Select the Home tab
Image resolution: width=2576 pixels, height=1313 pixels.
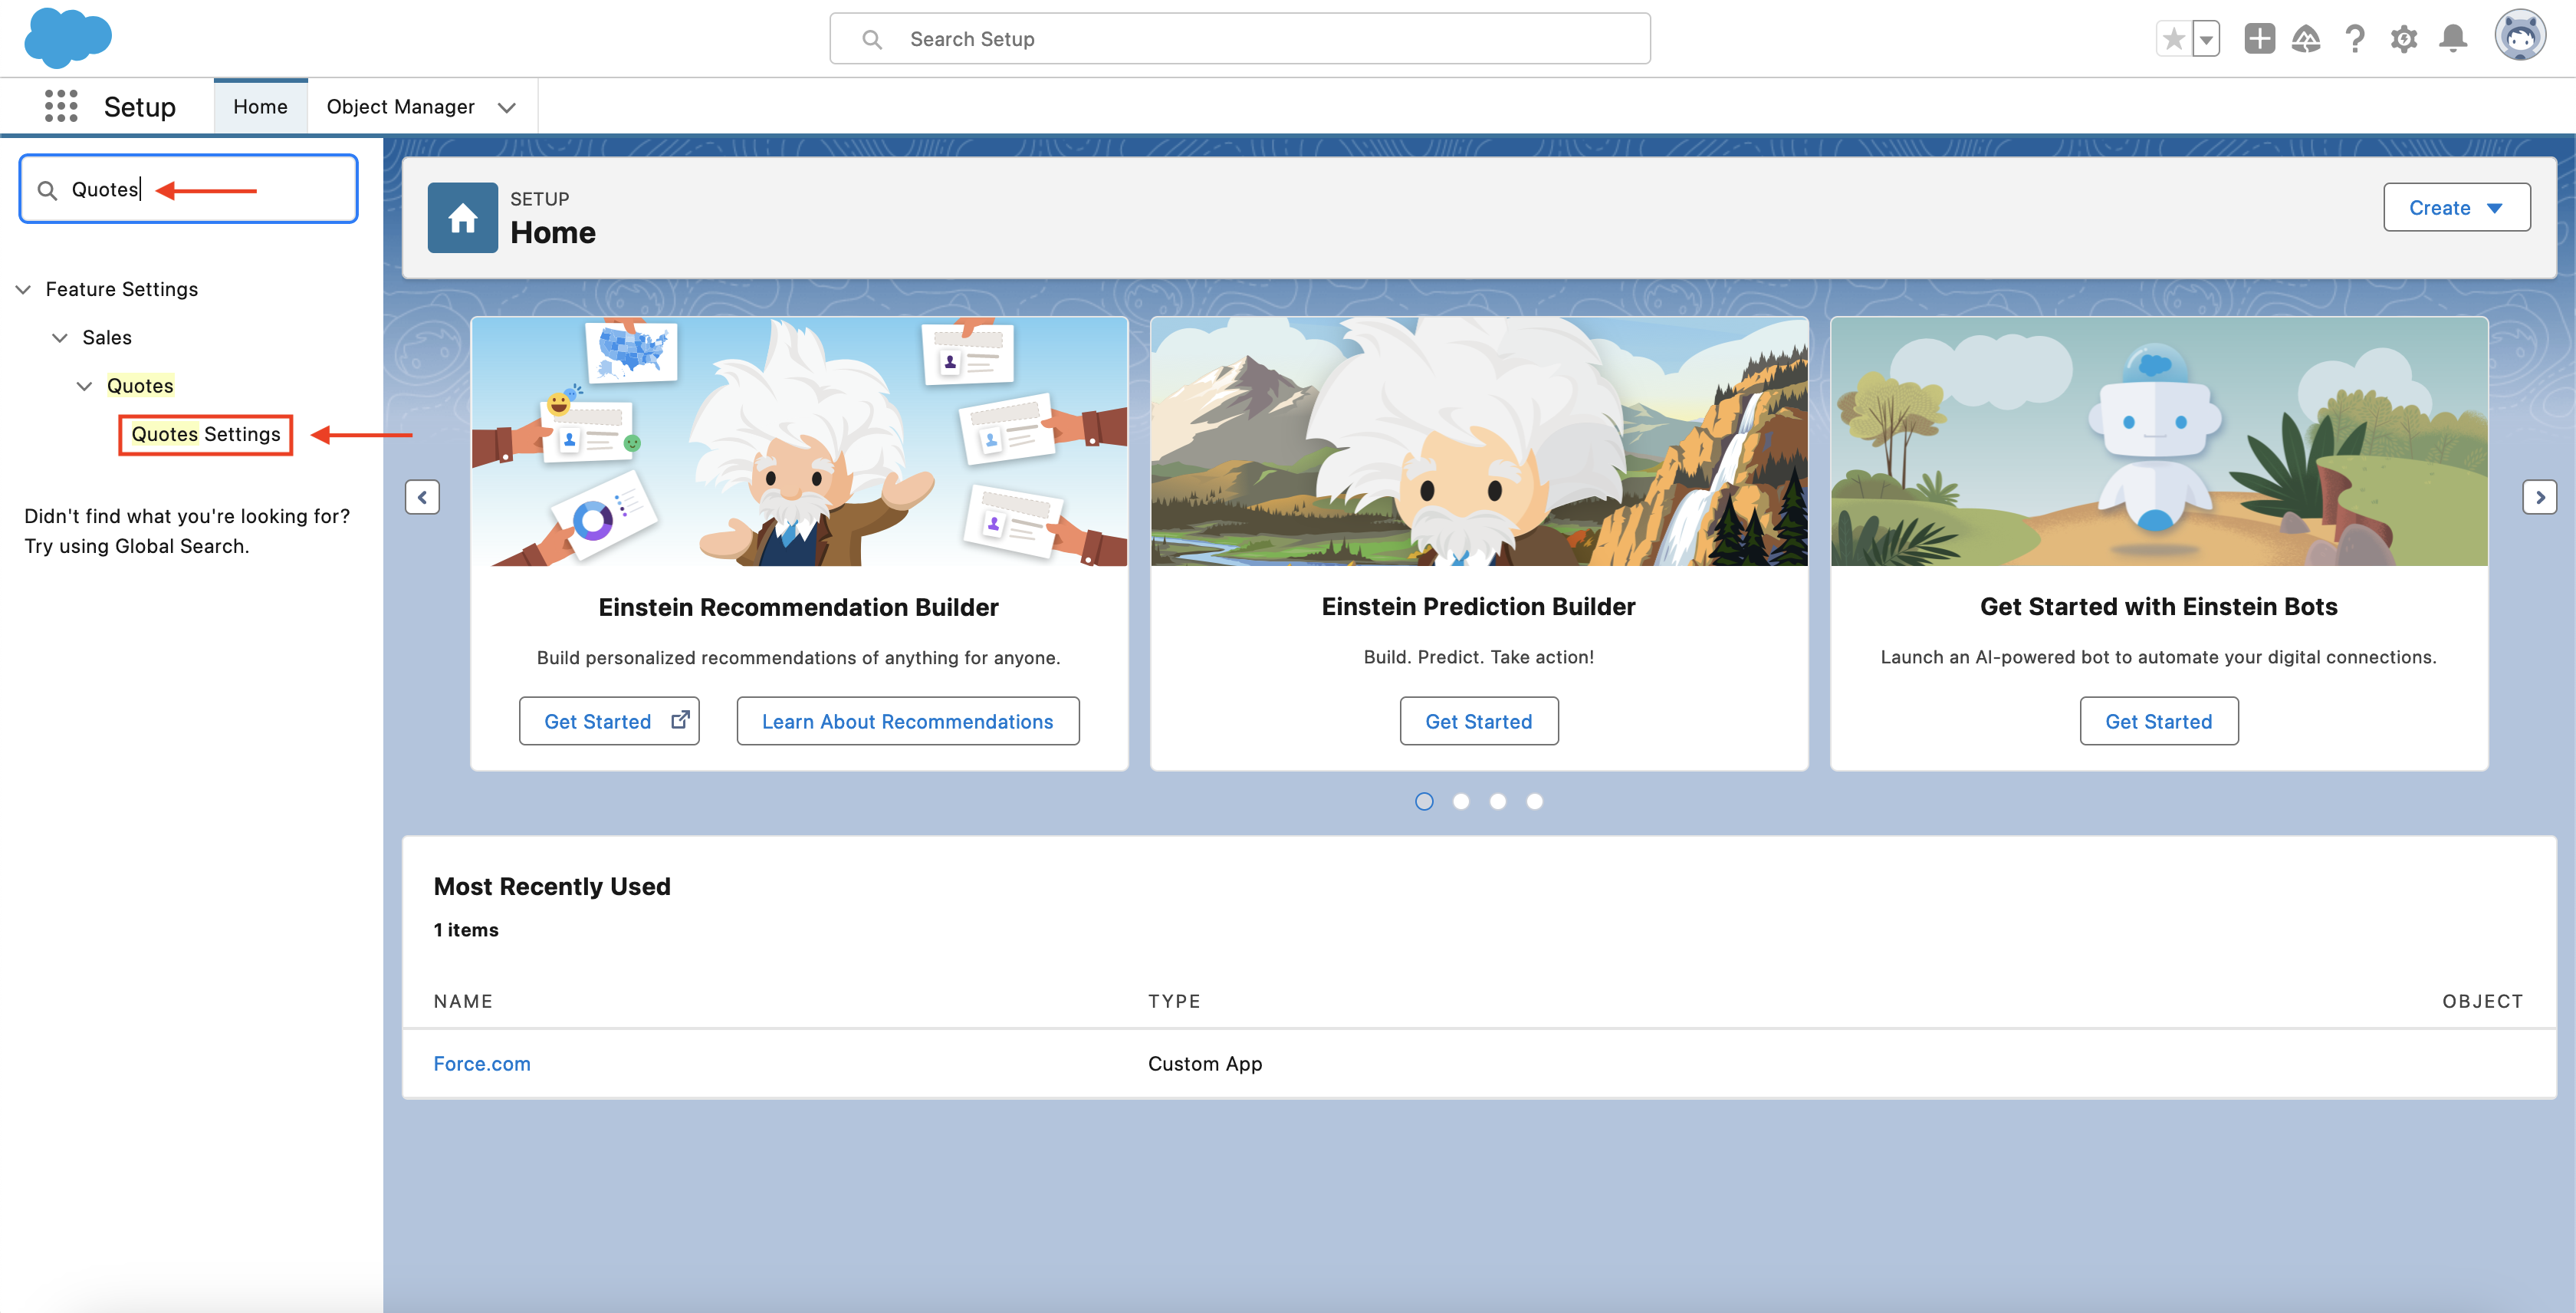coord(260,106)
